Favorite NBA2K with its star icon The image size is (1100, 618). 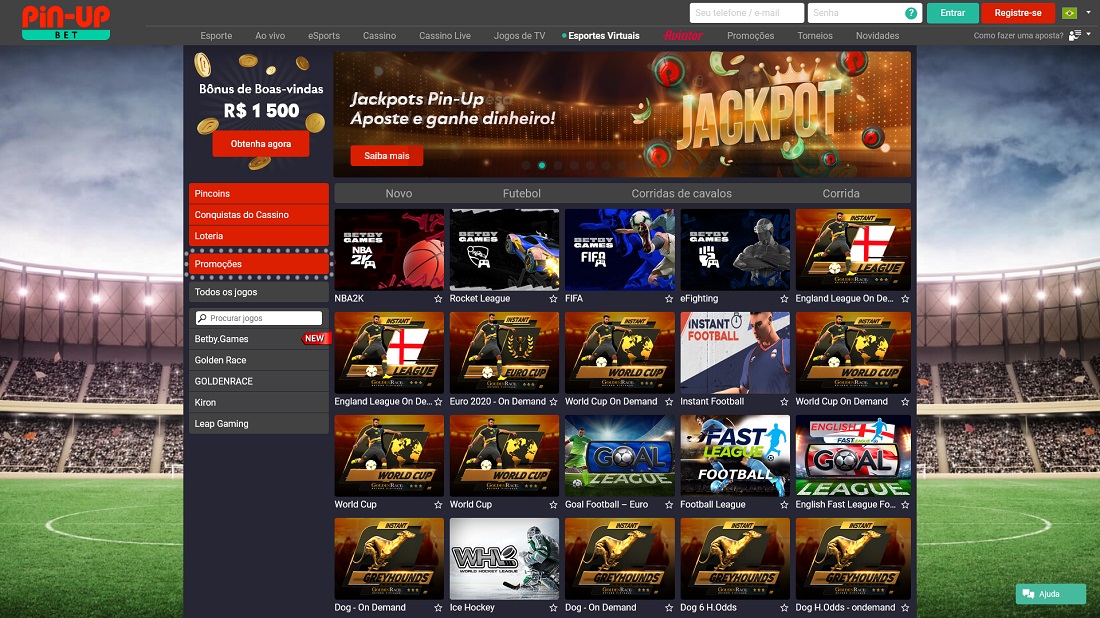point(438,299)
